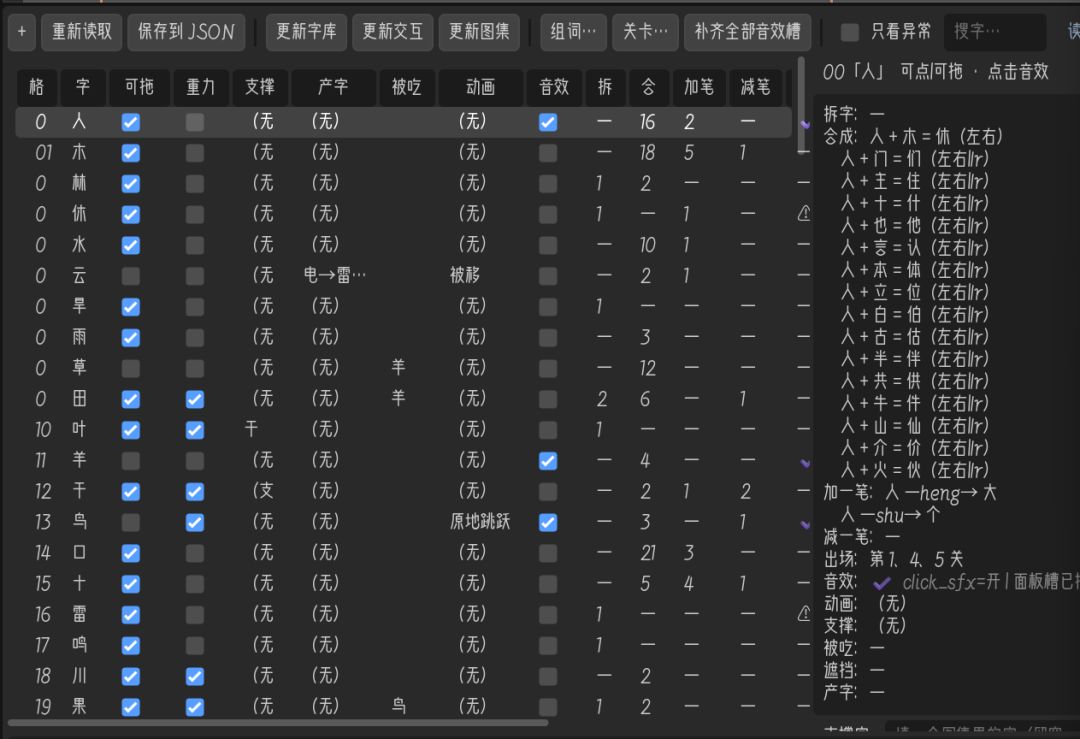Click the 更新字库 button

[x=307, y=32]
